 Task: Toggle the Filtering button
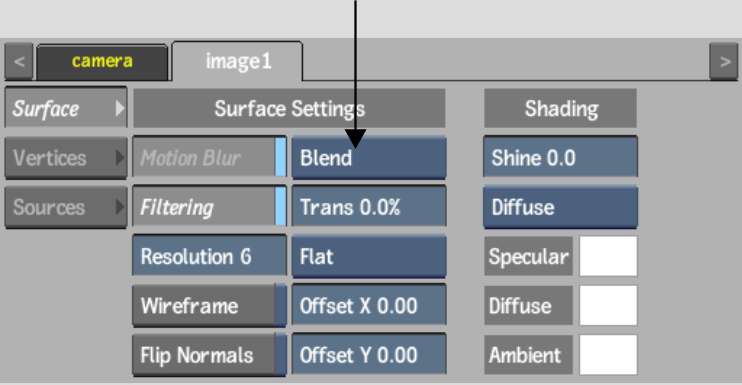tap(209, 207)
